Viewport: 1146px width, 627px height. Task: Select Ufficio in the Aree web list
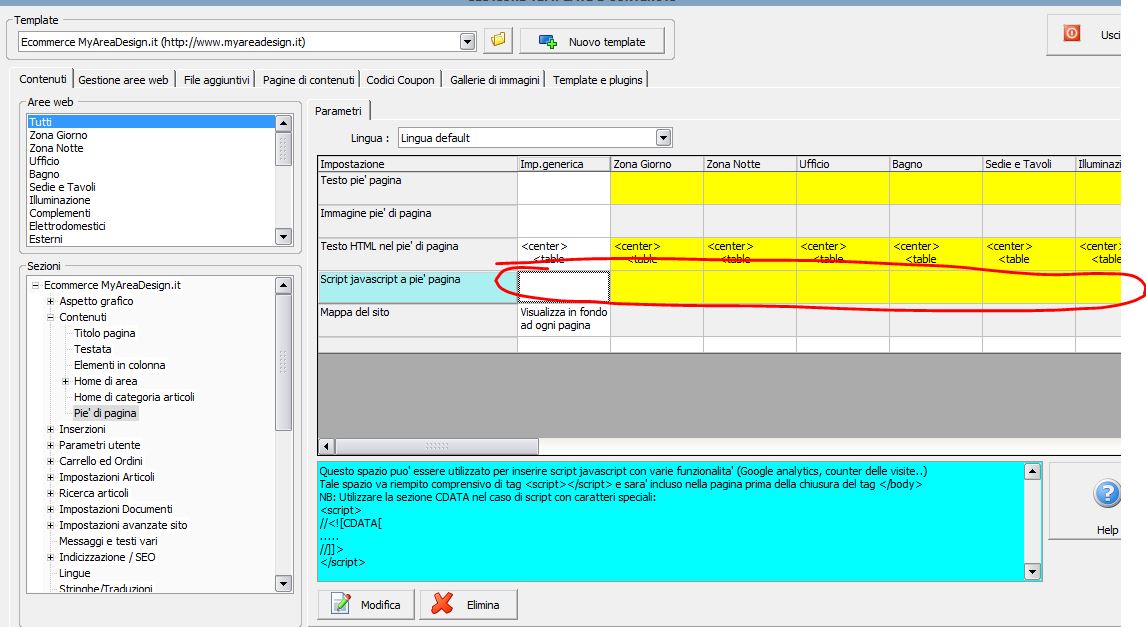[150, 162]
